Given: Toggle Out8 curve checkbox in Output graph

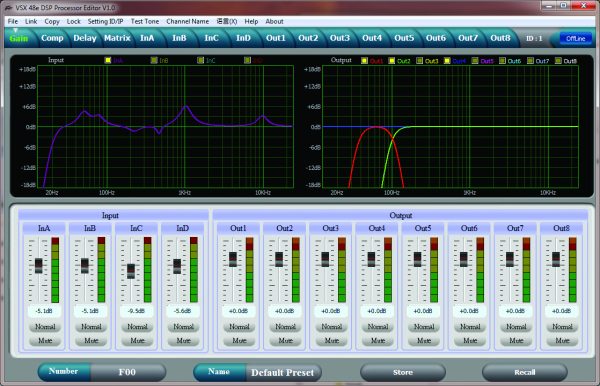Looking at the screenshot, I should tap(558, 60).
